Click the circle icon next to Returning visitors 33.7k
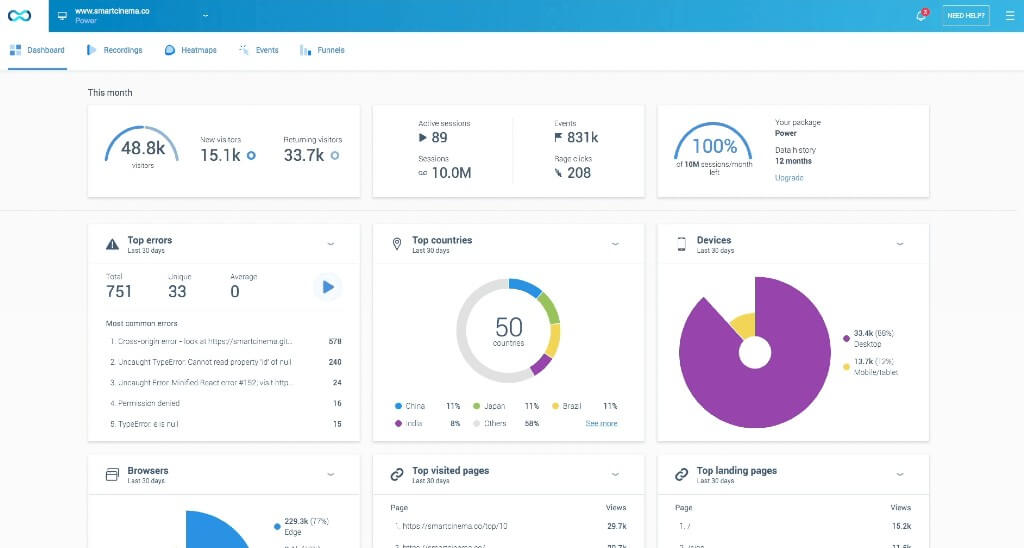 point(334,155)
